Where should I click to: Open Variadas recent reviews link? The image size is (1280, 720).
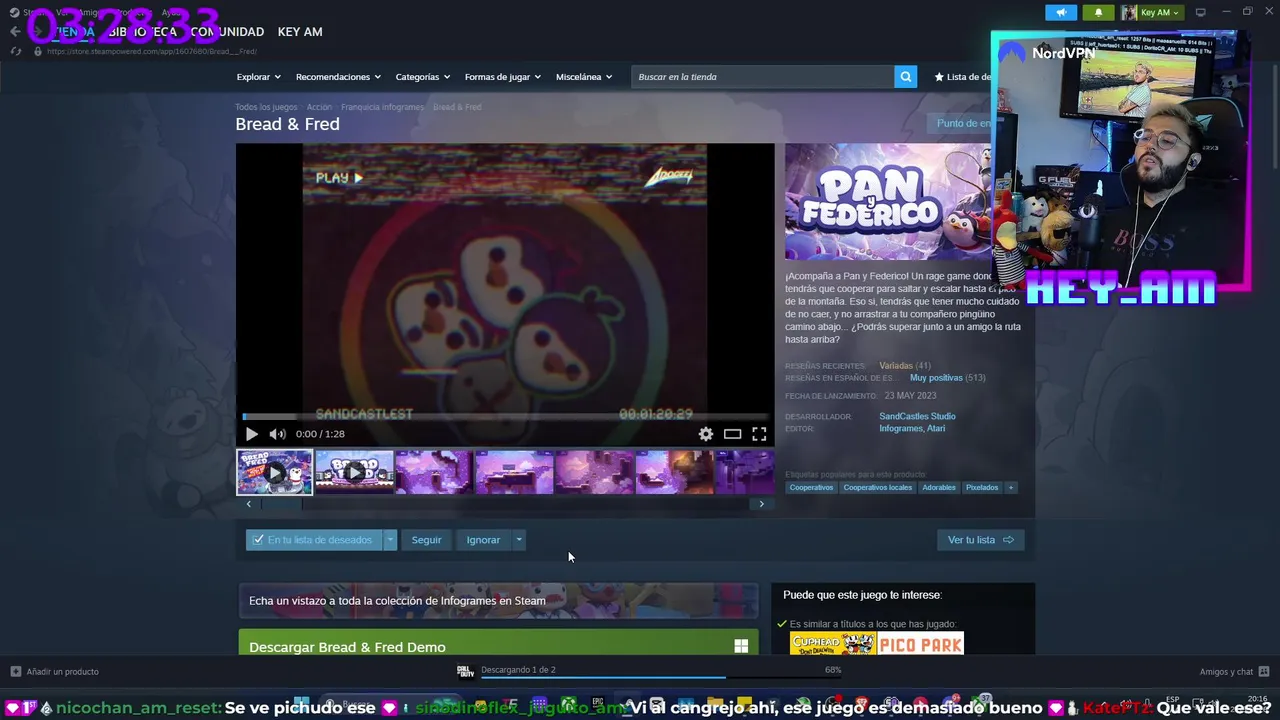click(895, 366)
